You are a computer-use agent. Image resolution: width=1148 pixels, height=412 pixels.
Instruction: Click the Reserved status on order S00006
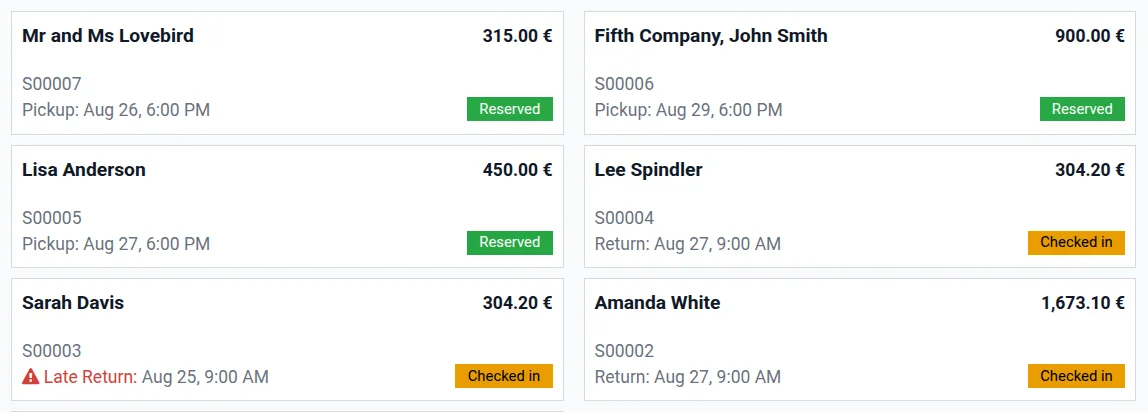[x=1082, y=109]
